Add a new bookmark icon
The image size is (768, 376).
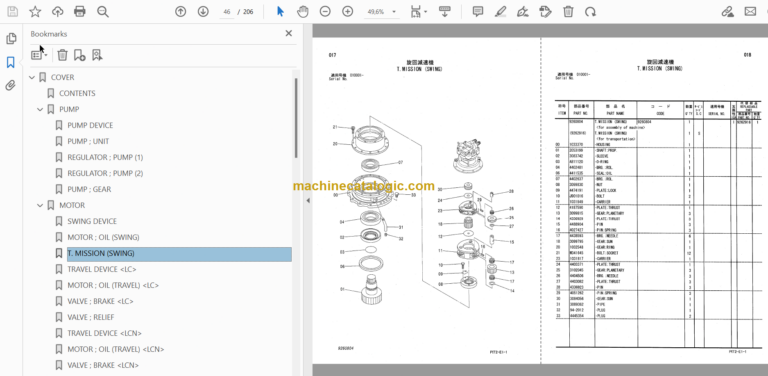pyautogui.click(x=80, y=55)
